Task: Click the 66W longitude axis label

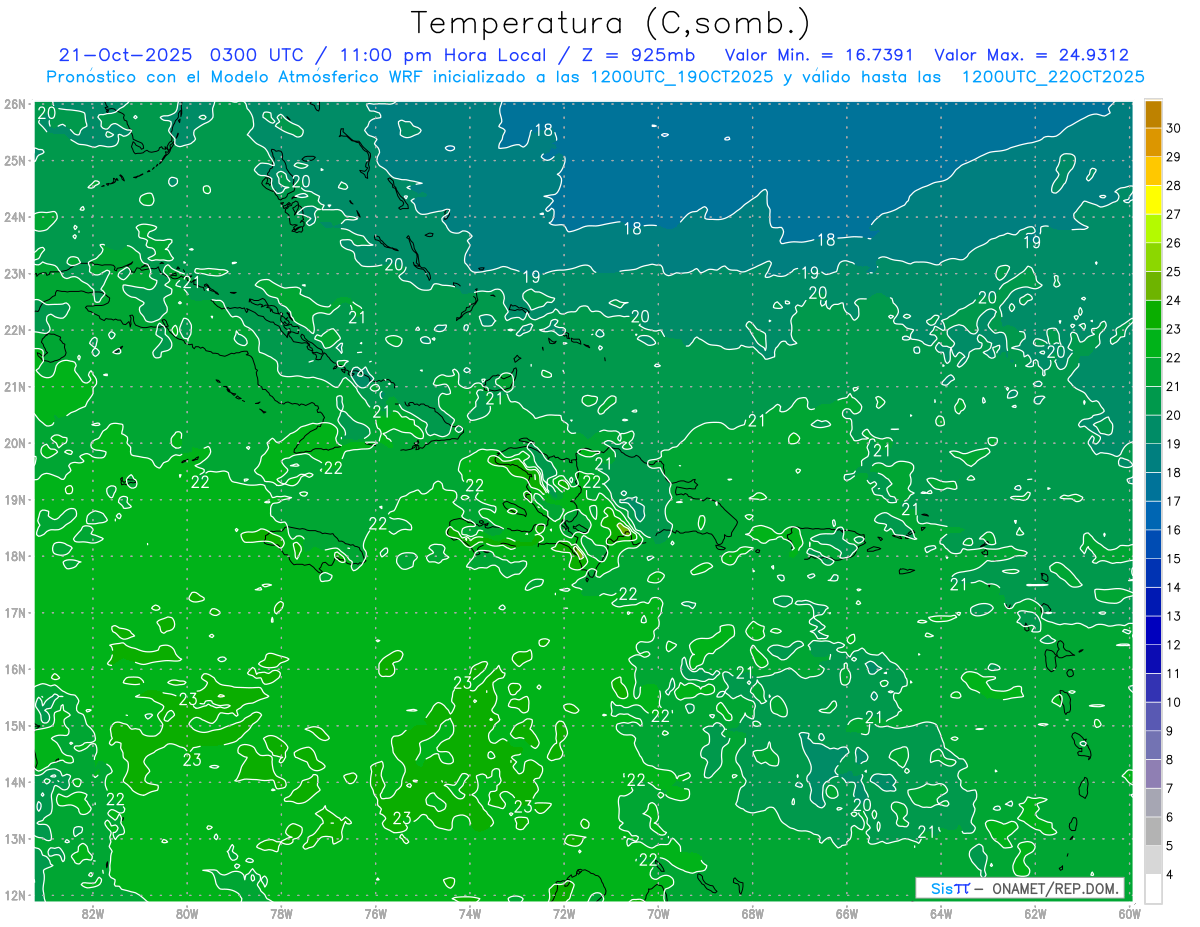Action: pos(847,913)
